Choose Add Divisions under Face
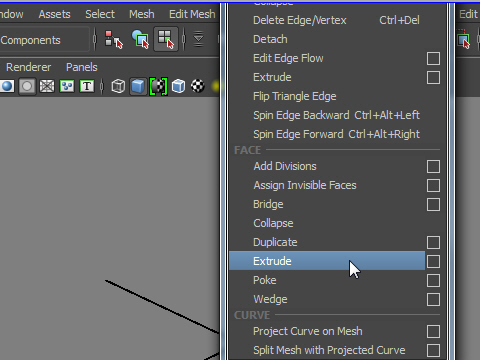The height and width of the screenshot is (360, 480). [x=327, y=166]
